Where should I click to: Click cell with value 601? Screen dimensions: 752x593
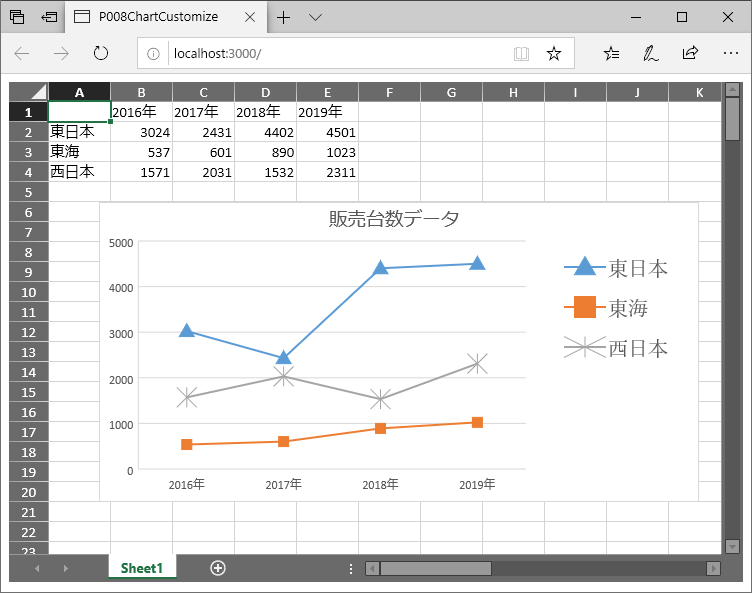[203, 152]
